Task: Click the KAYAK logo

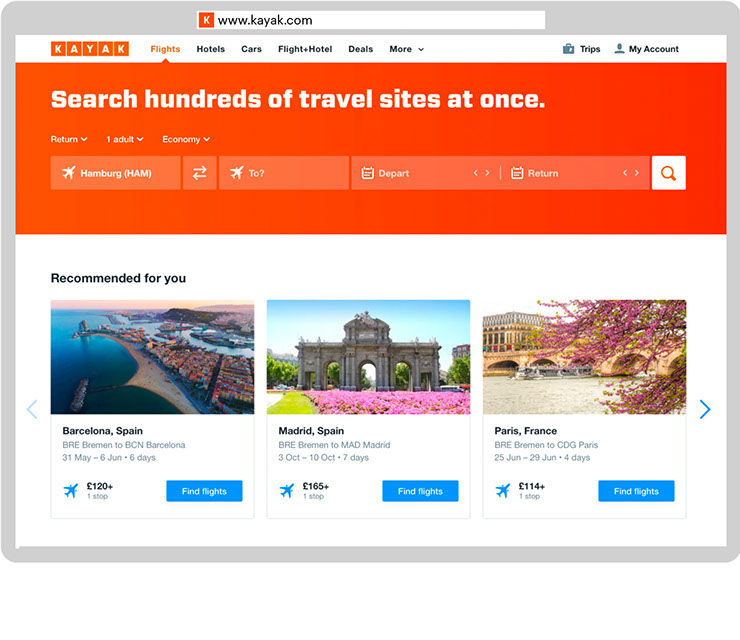Action: (90, 49)
